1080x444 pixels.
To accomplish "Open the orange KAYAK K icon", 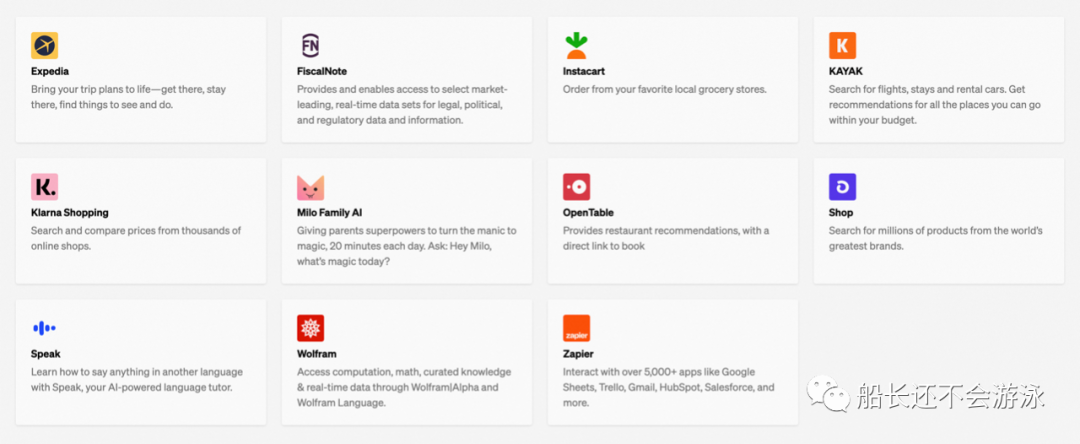I will (x=842, y=45).
